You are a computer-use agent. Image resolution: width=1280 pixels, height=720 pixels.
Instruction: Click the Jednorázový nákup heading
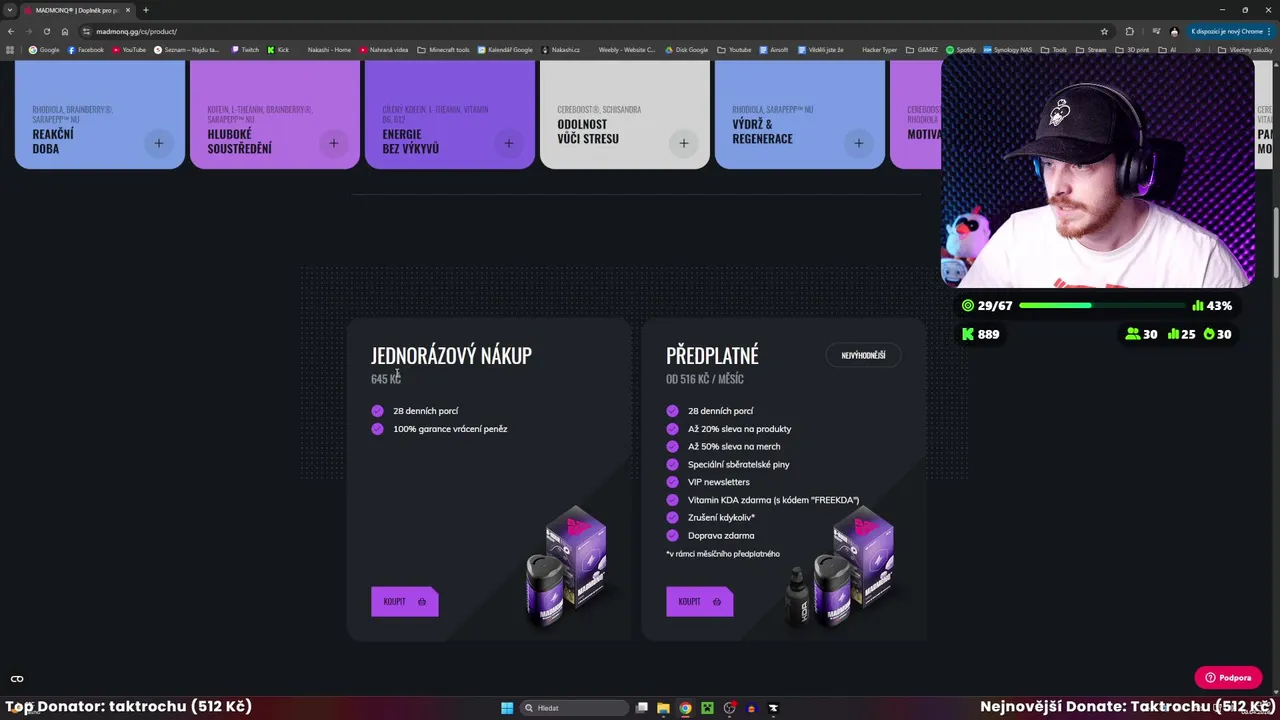tap(451, 355)
